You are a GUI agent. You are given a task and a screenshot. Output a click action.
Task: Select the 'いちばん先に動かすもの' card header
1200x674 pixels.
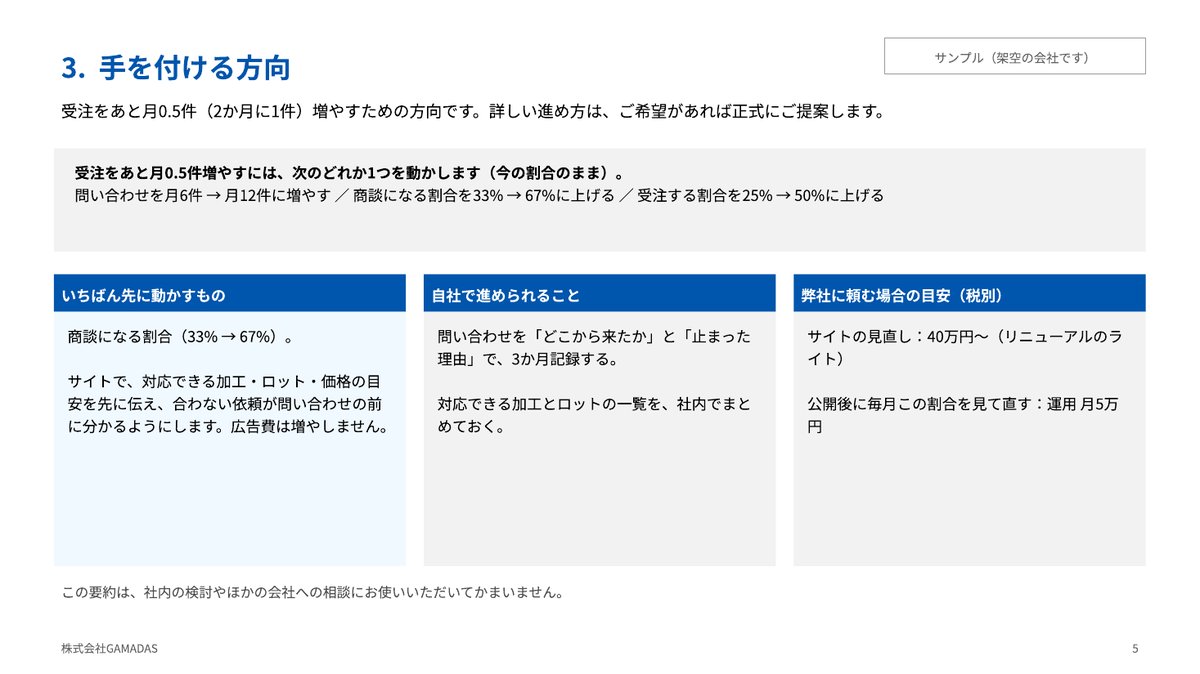tap(230, 293)
